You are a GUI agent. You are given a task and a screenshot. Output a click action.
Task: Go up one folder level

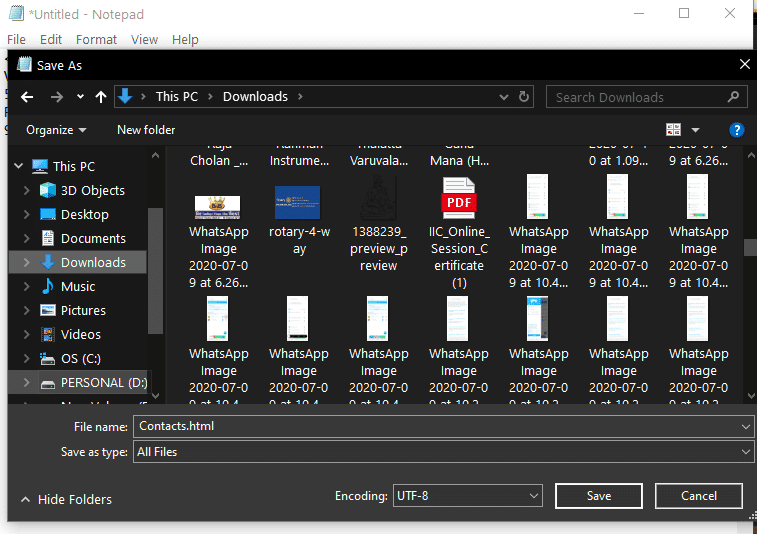(100, 97)
